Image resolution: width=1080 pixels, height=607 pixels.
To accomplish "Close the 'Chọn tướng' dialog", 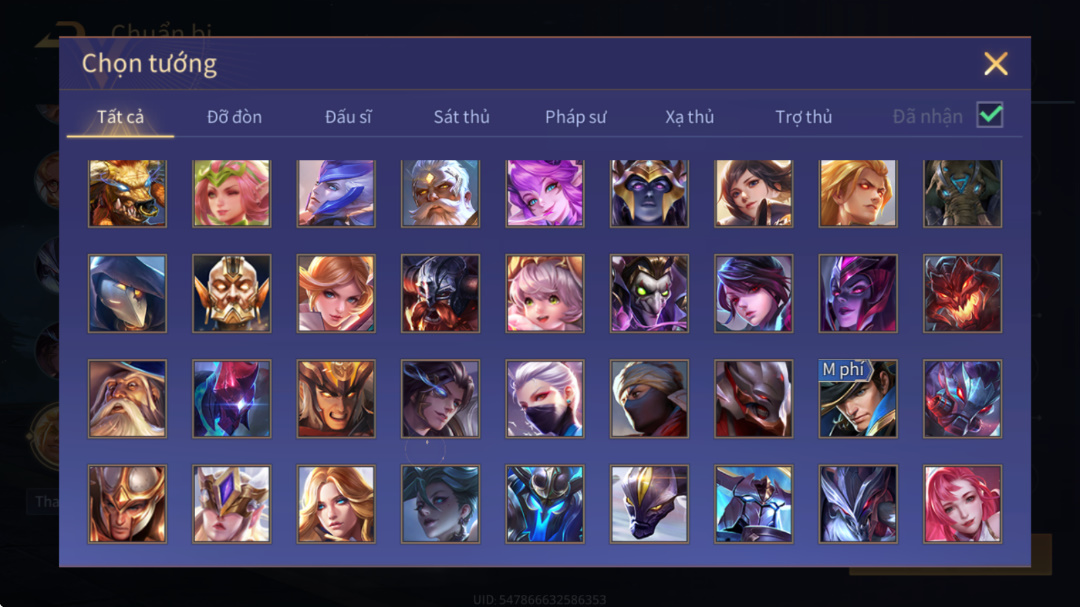I will point(995,63).
